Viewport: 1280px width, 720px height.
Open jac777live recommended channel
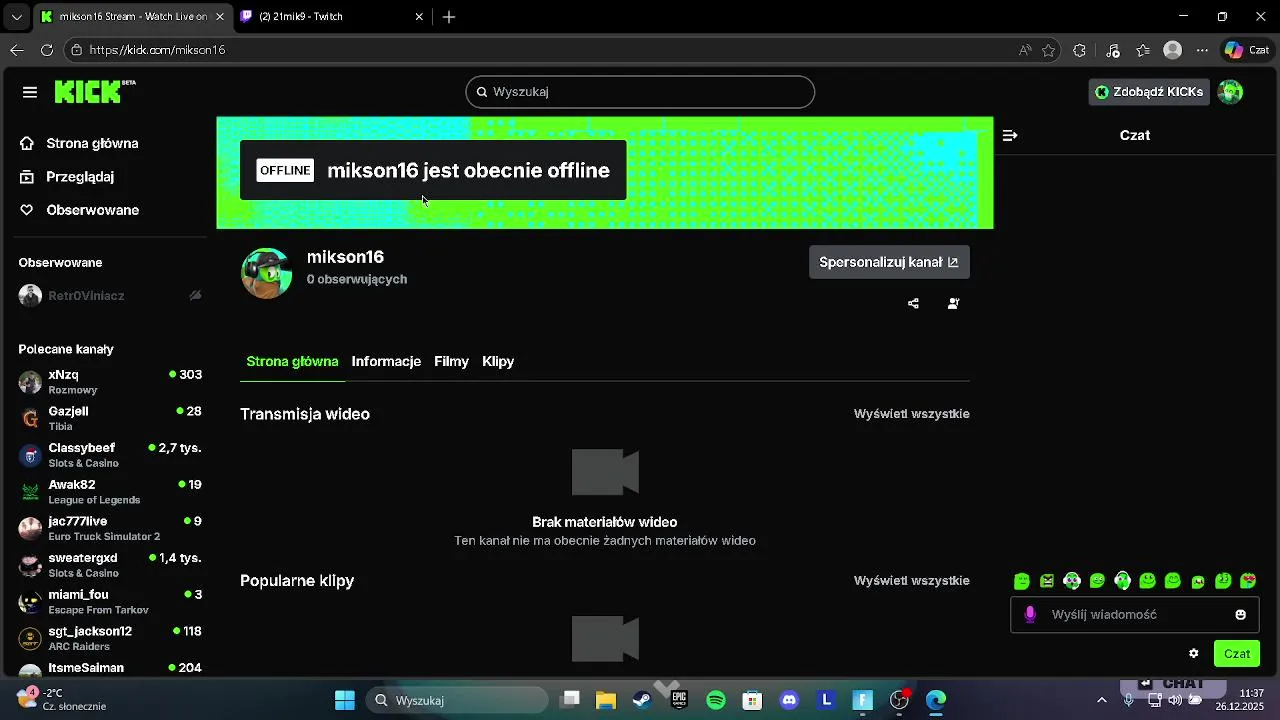point(110,528)
